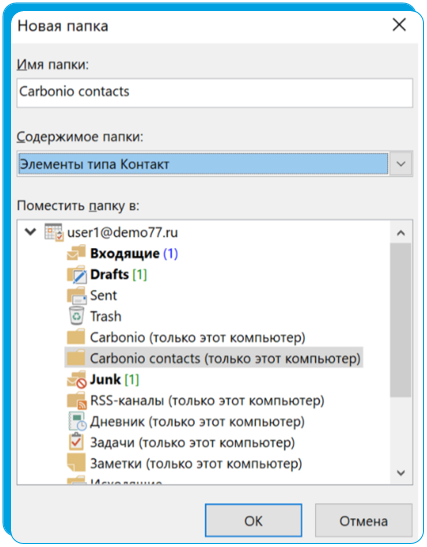Click the Sent folder icon
This screenshot has width=427, height=547.
coord(76,295)
